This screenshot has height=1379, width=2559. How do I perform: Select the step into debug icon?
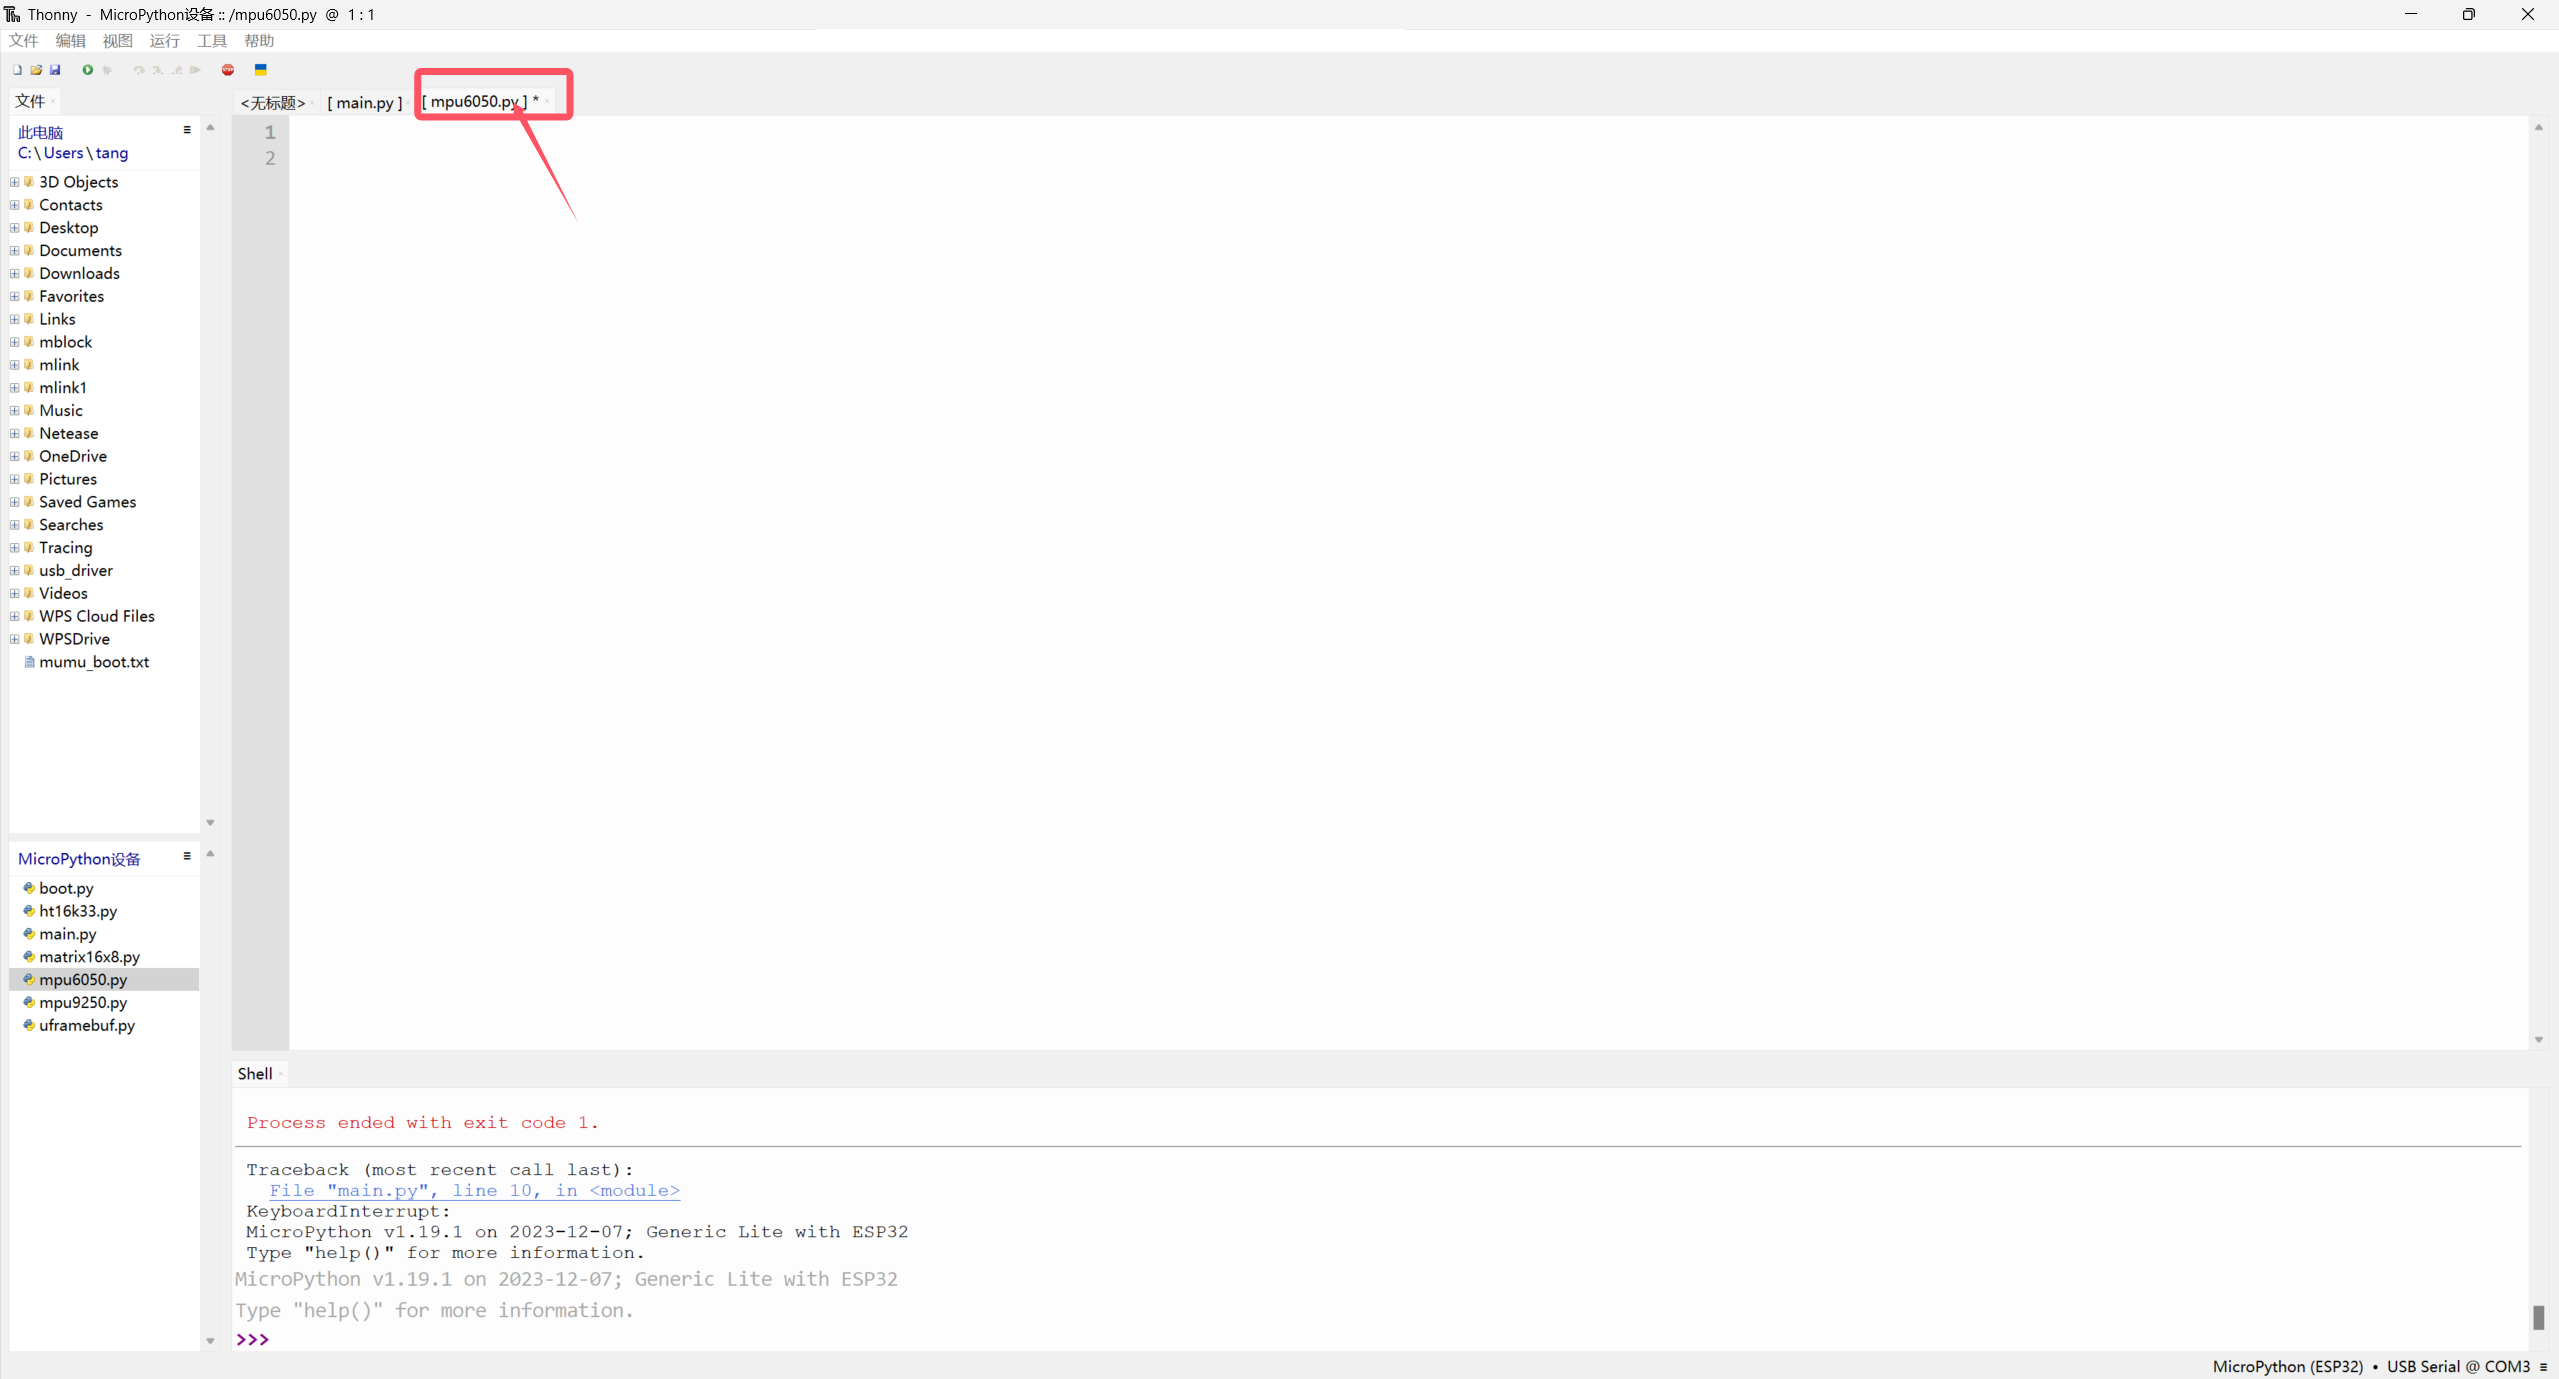pyautogui.click(x=158, y=70)
